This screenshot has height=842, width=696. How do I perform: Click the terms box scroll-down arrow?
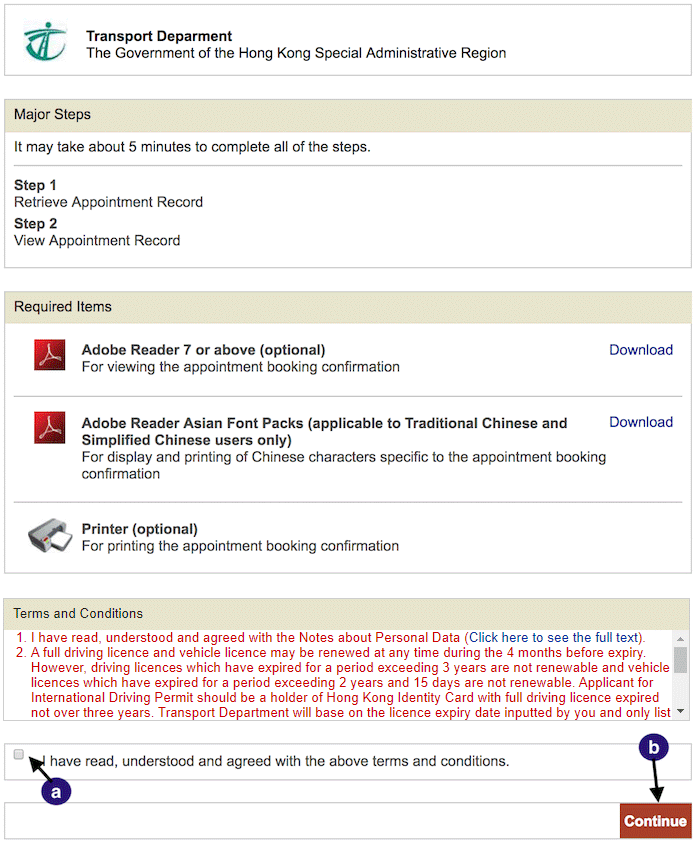click(x=681, y=712)
